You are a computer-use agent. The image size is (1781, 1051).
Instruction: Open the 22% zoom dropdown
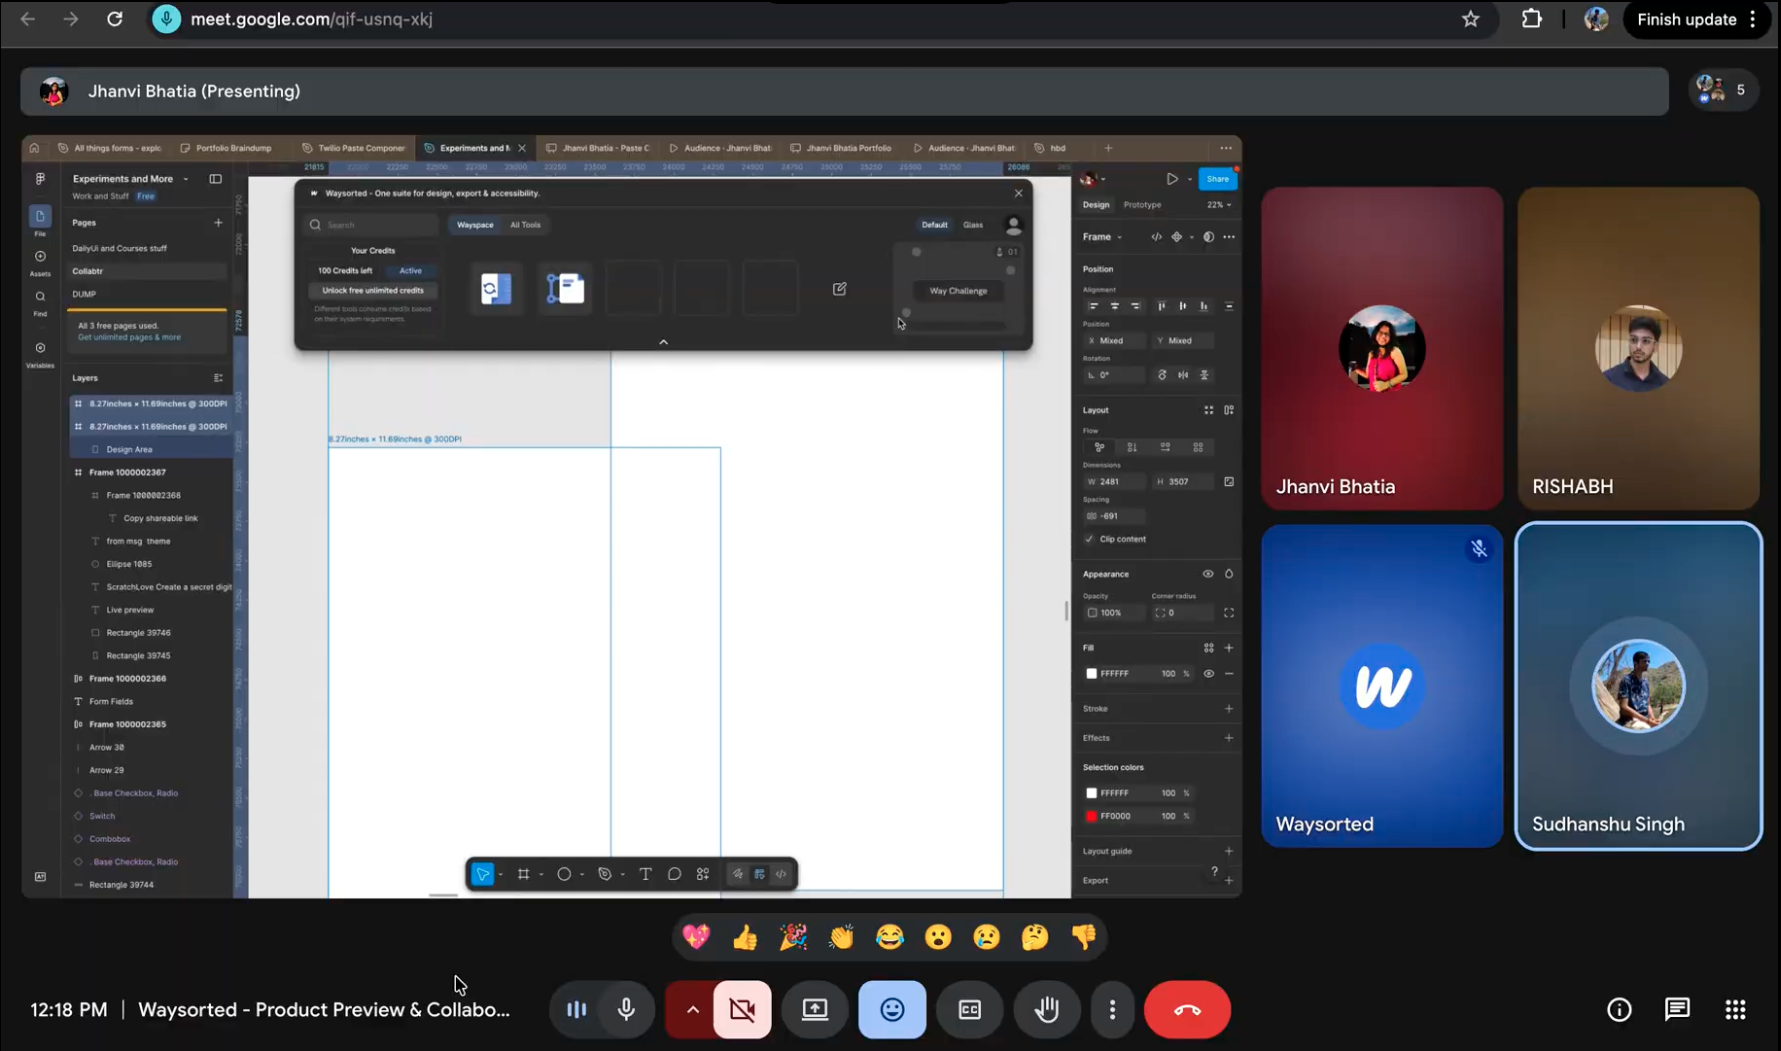click(1219, 205)
